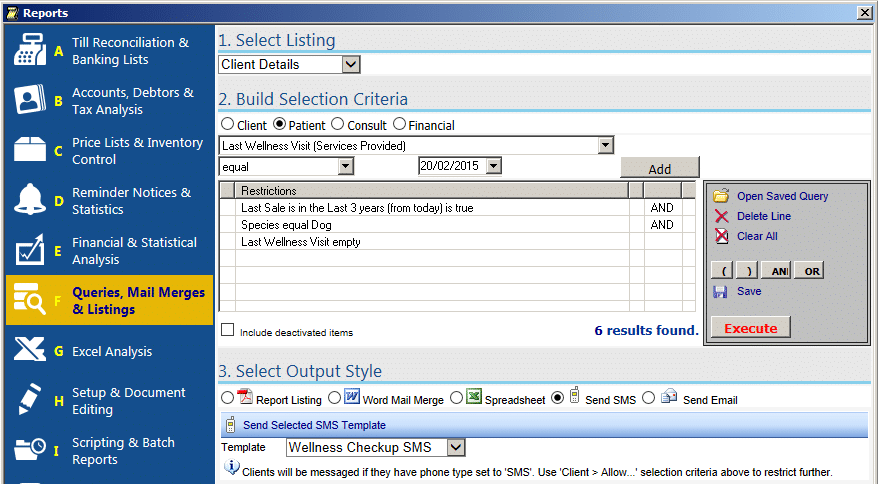This screenshot has width=878, height=484.
Task: Click the PDF icon next to Report Listing
Action: [245, 397]
